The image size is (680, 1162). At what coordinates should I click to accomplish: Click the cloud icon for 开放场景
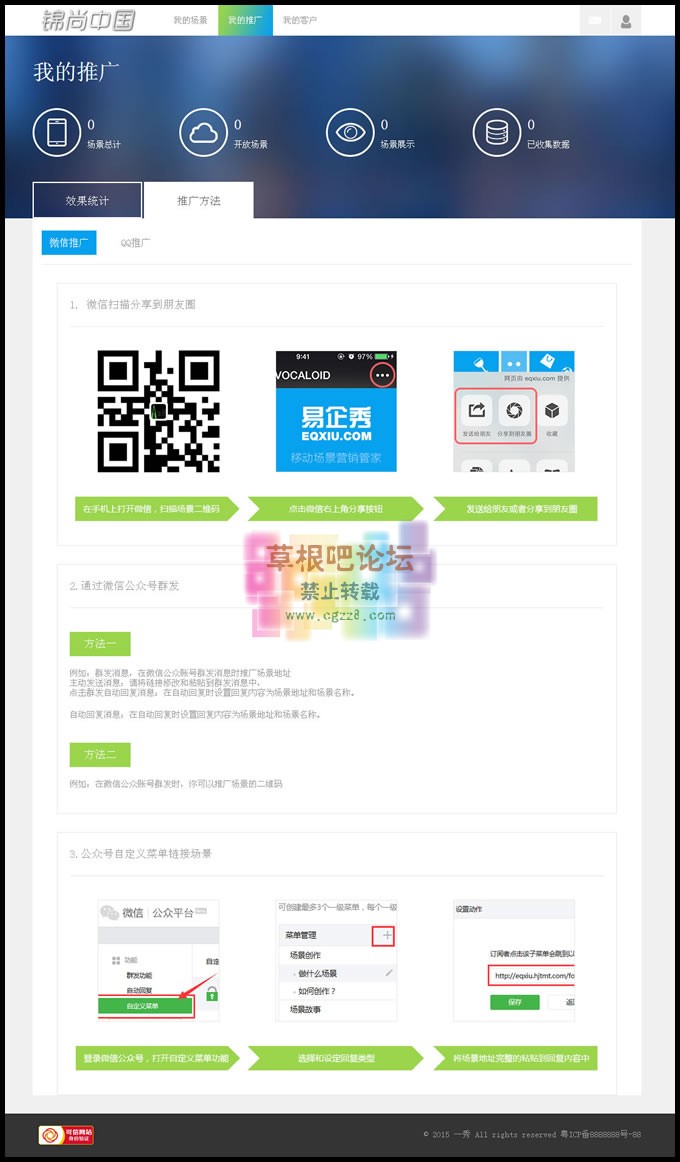point(204,133)
